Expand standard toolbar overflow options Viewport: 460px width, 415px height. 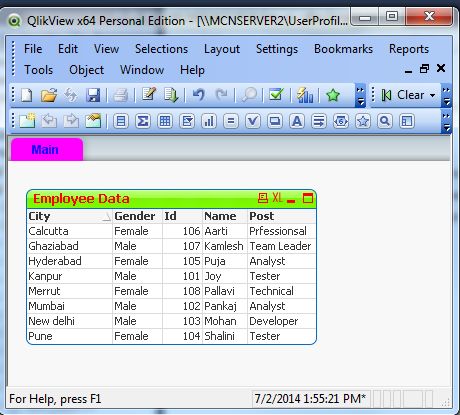click(360, 96)
